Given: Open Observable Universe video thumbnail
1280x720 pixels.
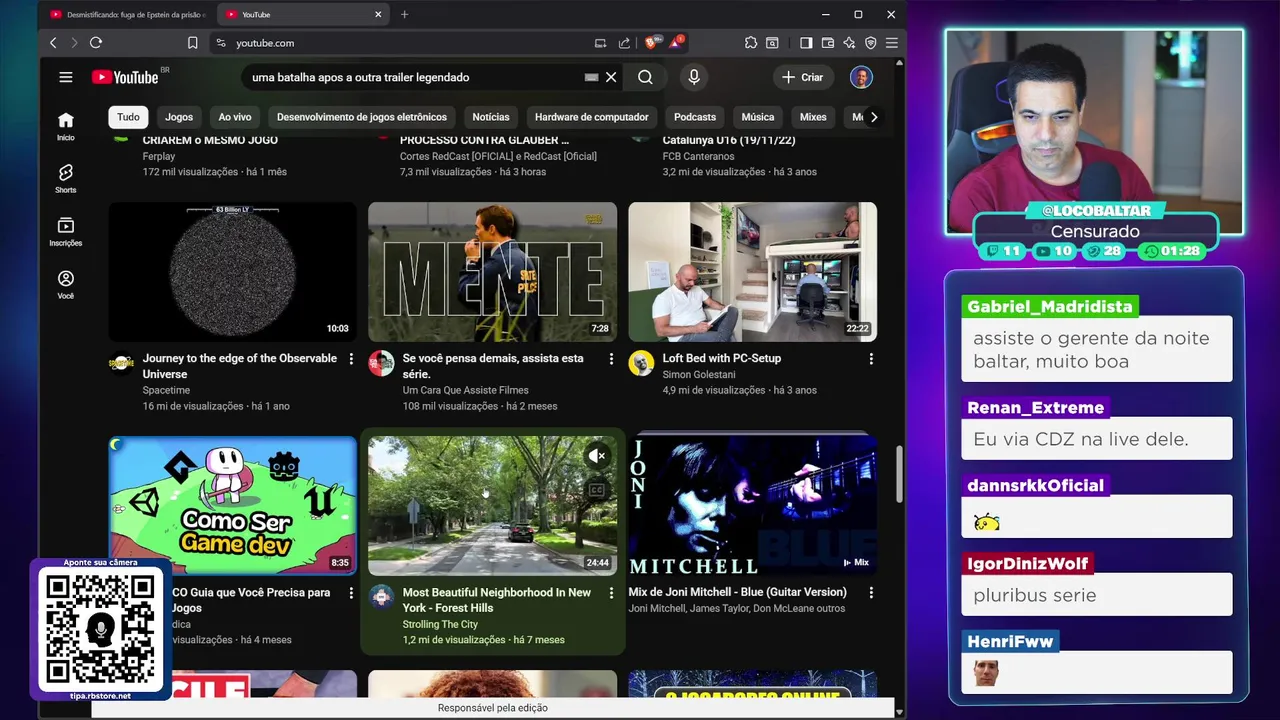Looking at the screenshot, I should [232, 272].
